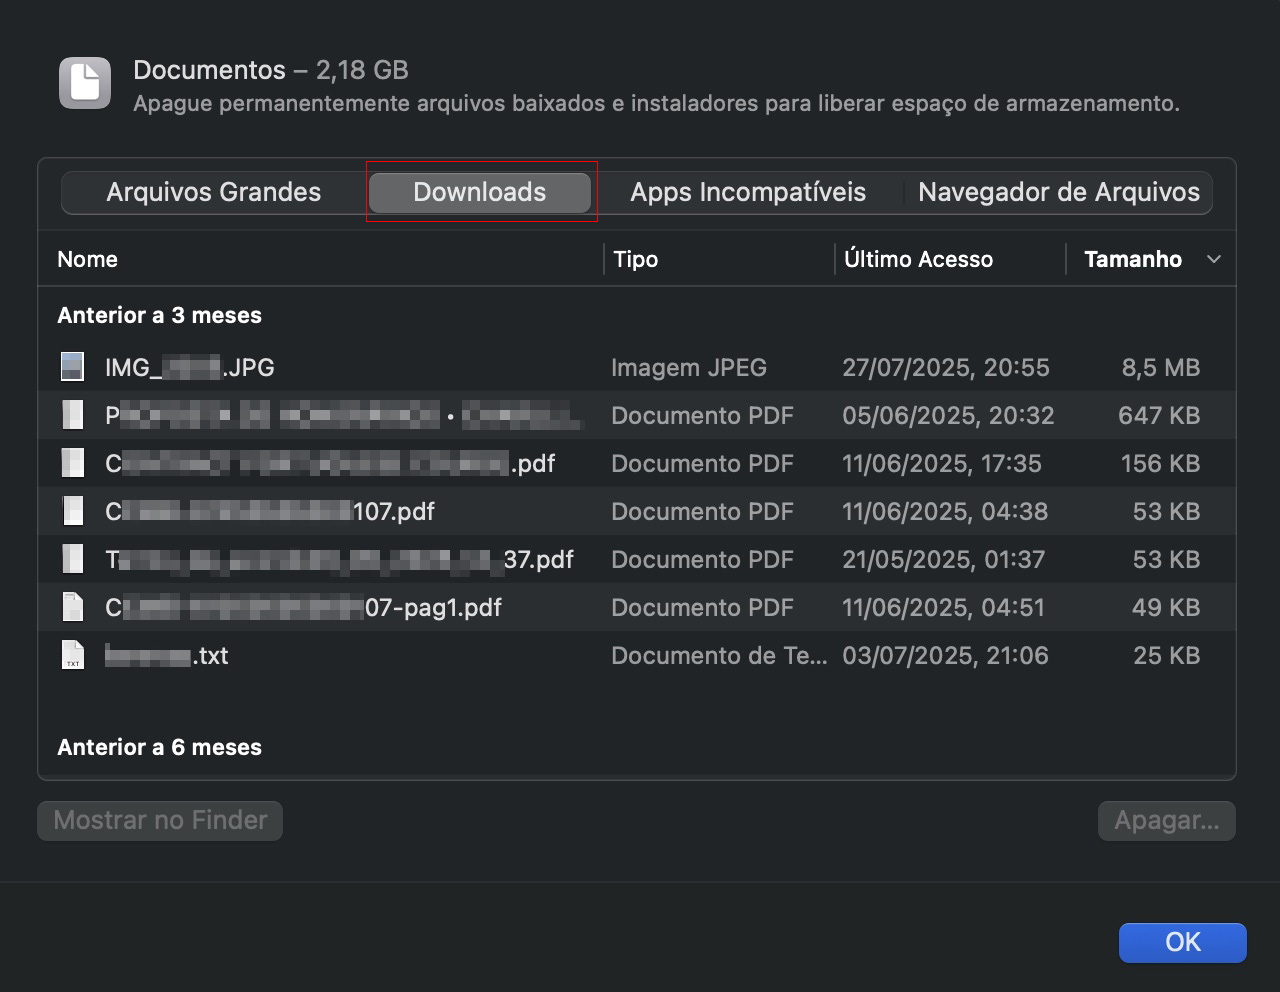Select the Navegador de Arquivos tab
The image size is (1280, 992).
click(1059, 192)
